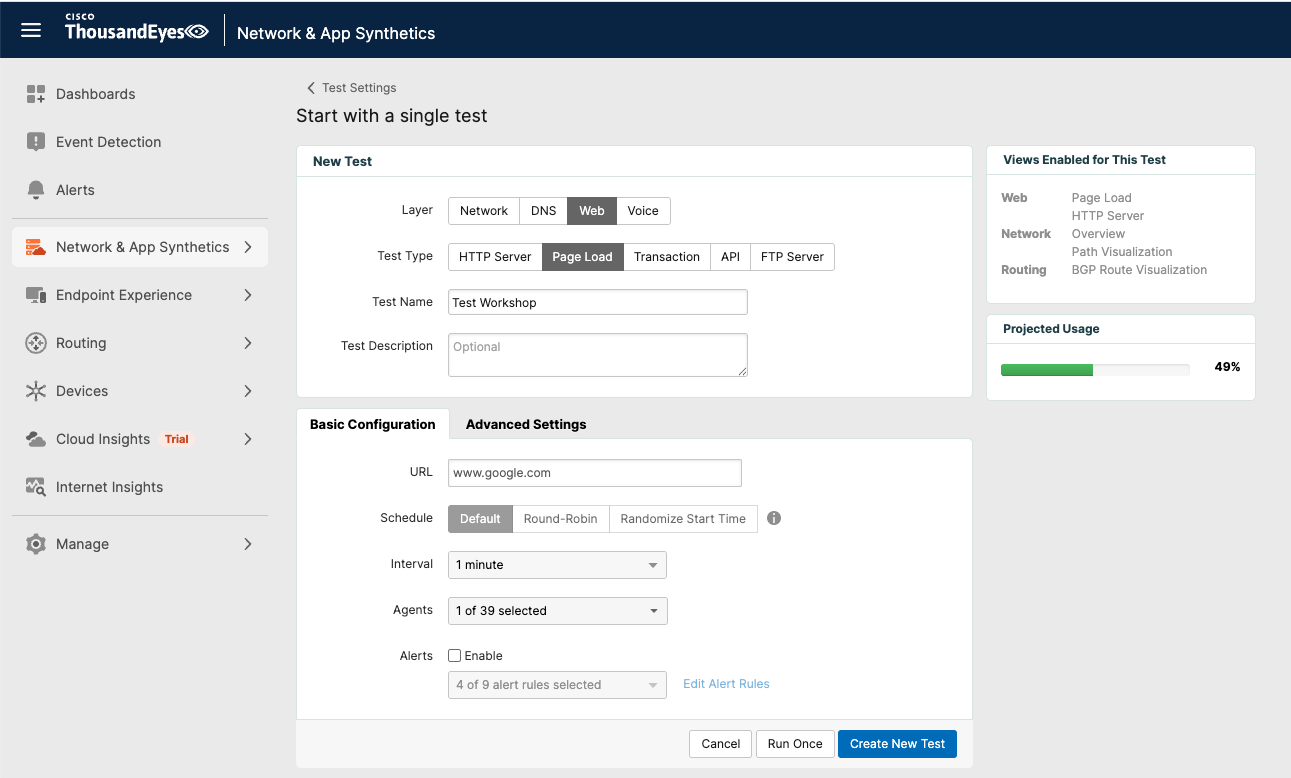The height and width of the screenshot is (778, 1291).
Task: Click the Endpoint Experience monitor icon
Action: point(36,295)
